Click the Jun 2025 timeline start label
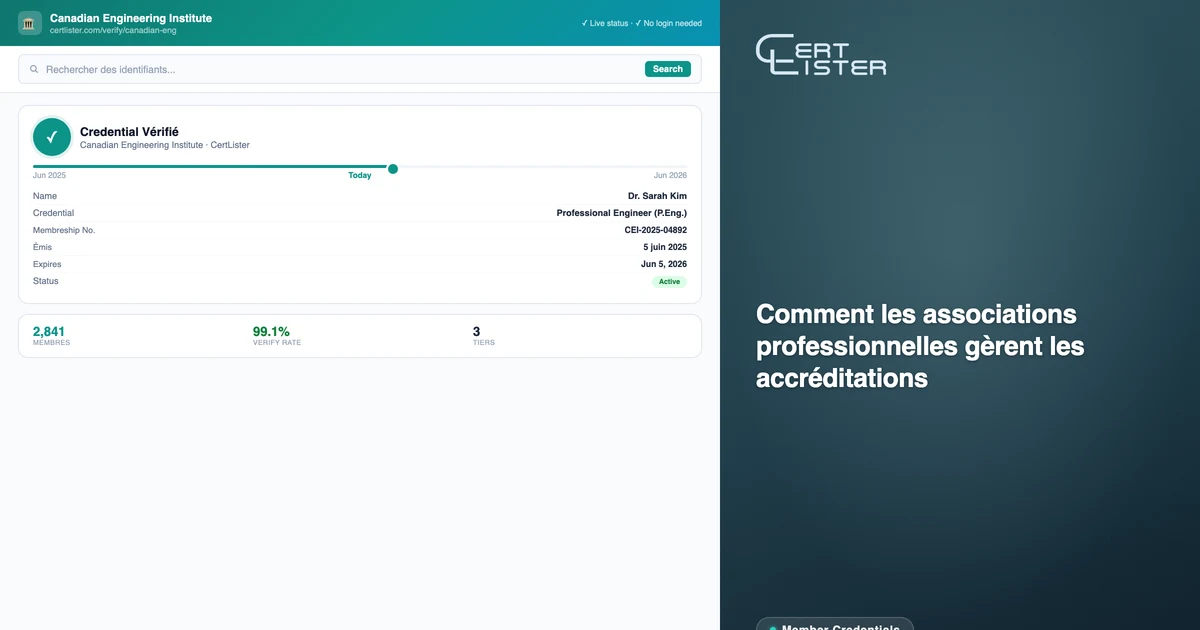 (49, 175)
